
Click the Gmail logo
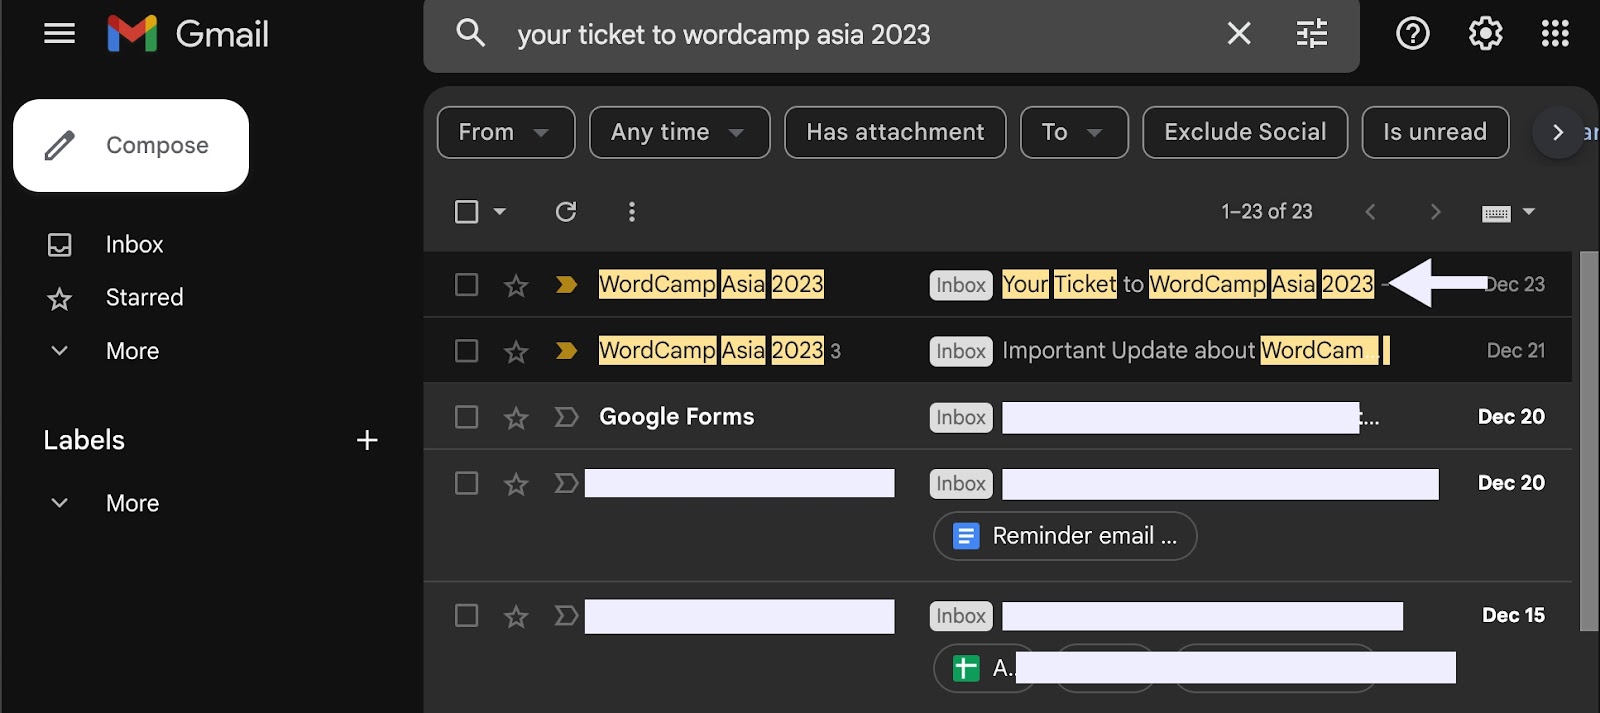188,34
